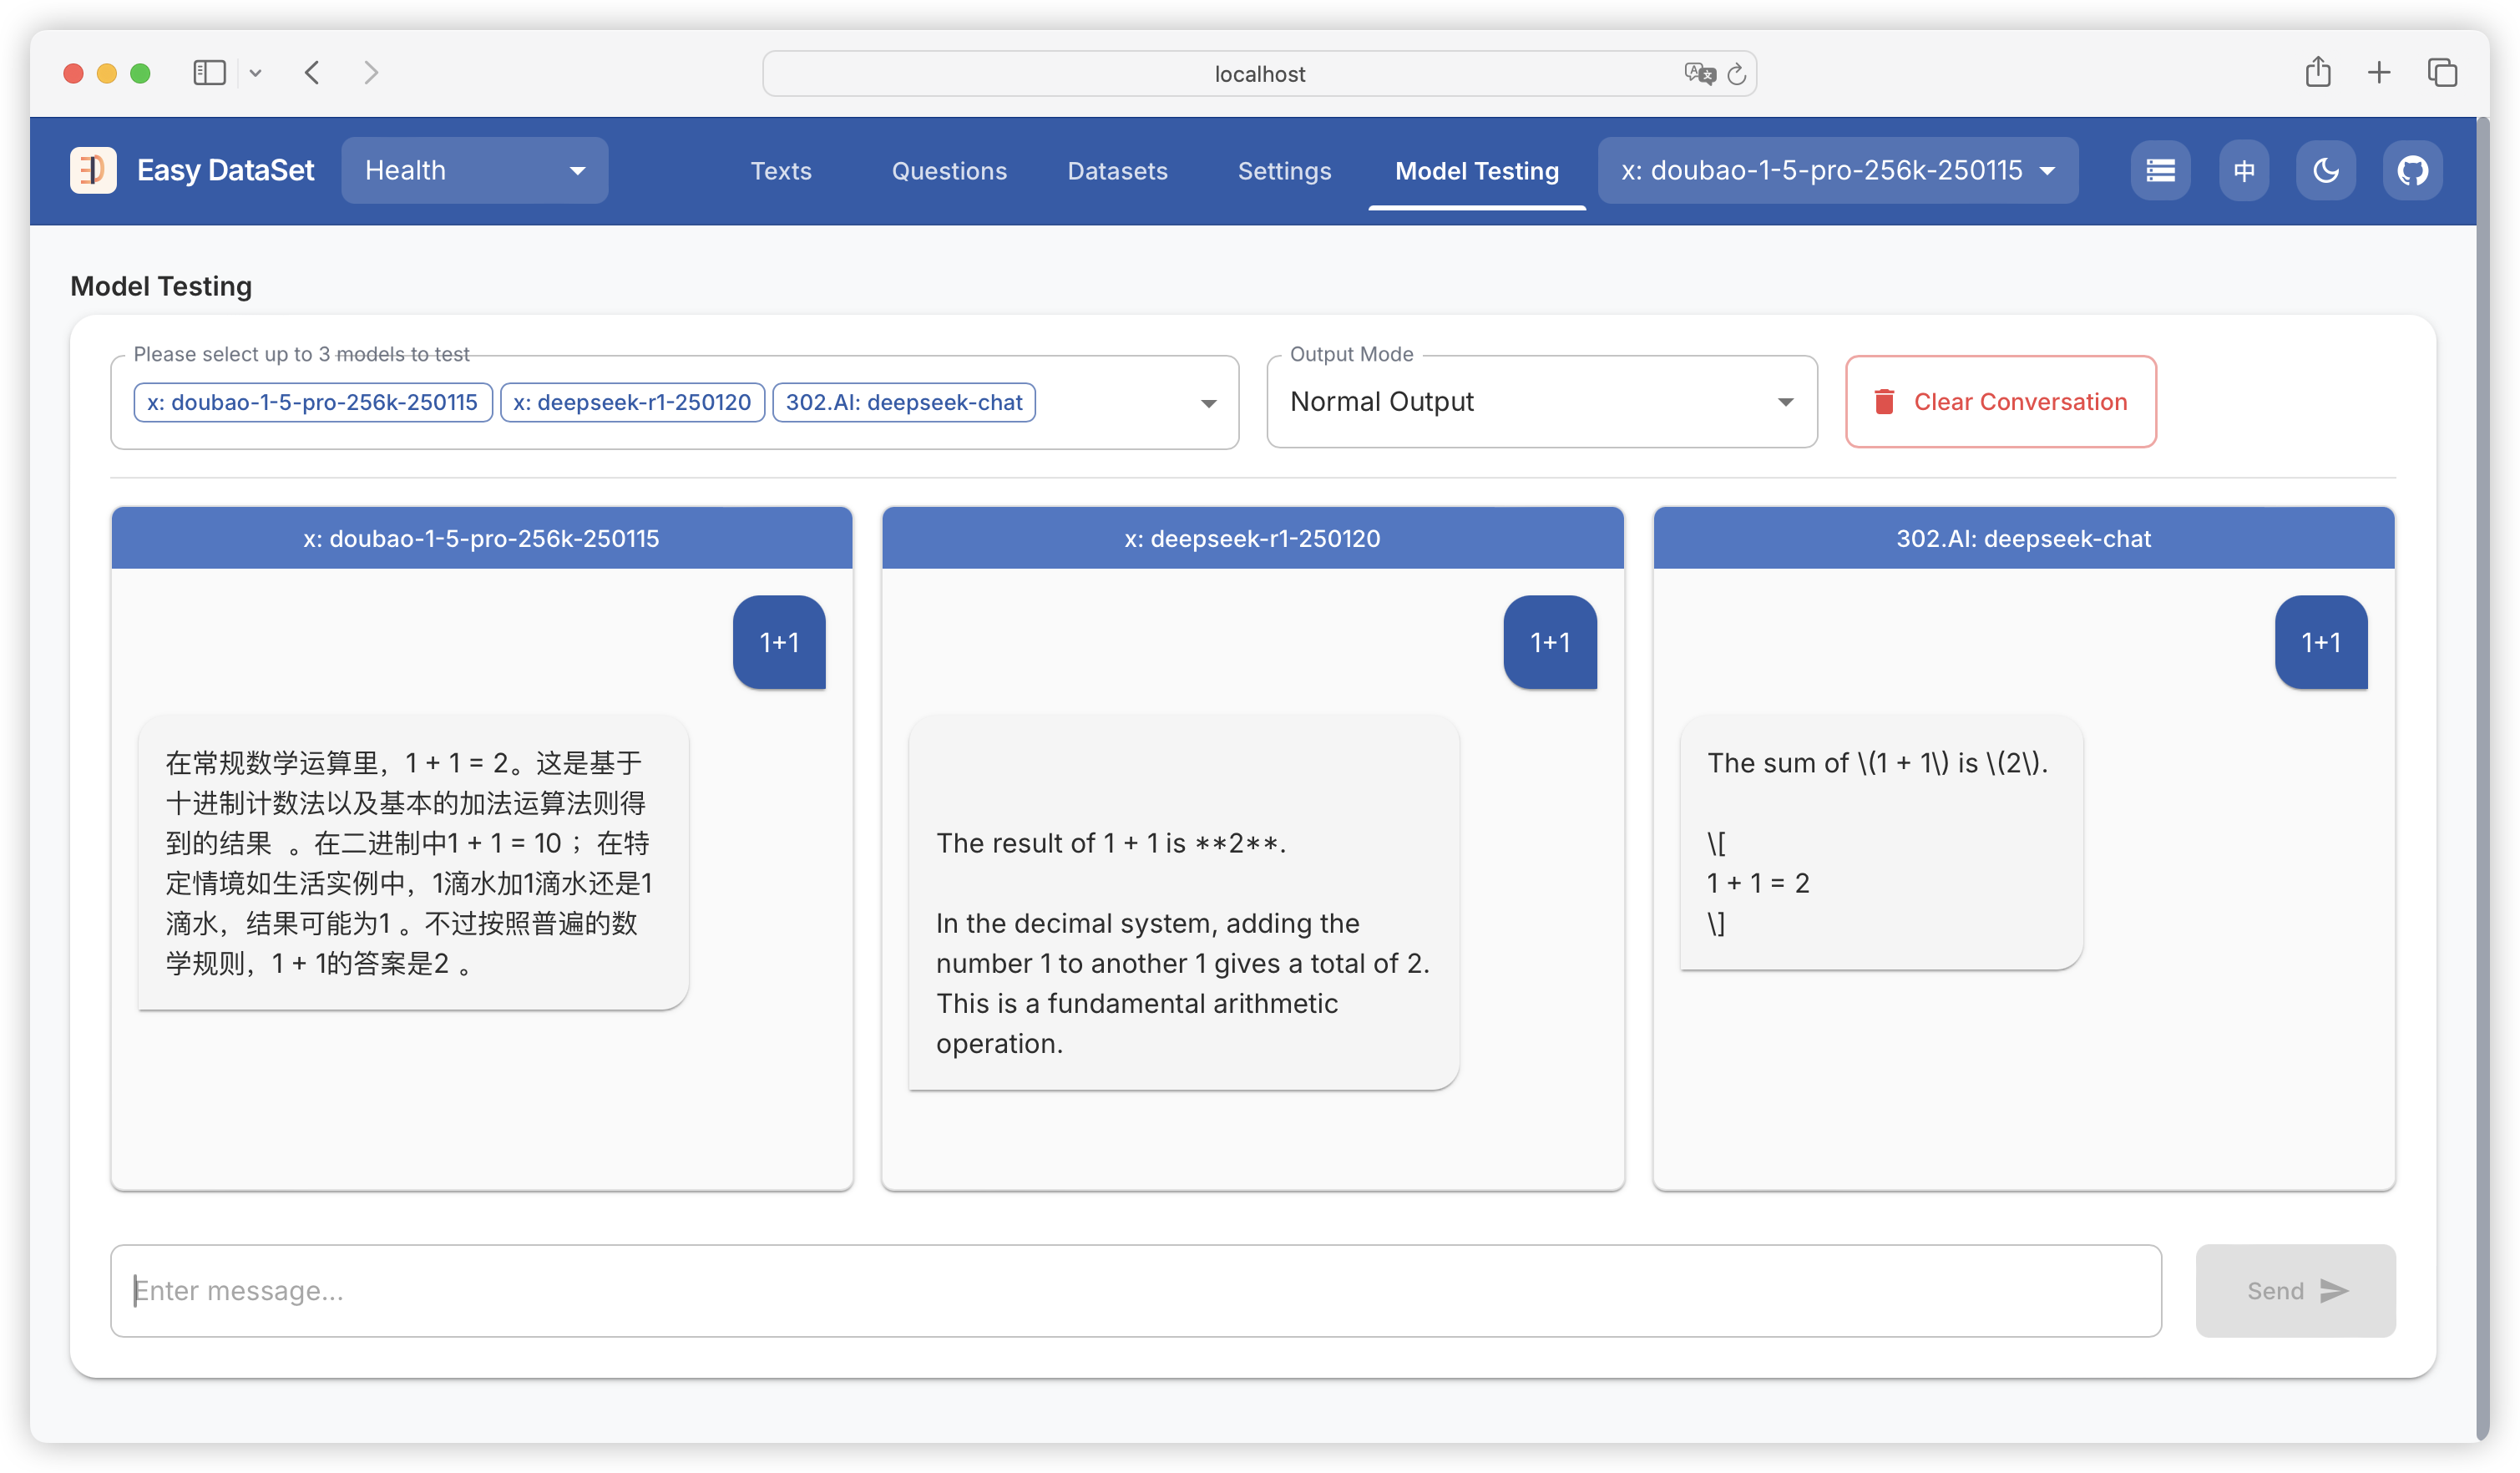Open the Settings tab

pyautogui.click(x=1284, y=171)
